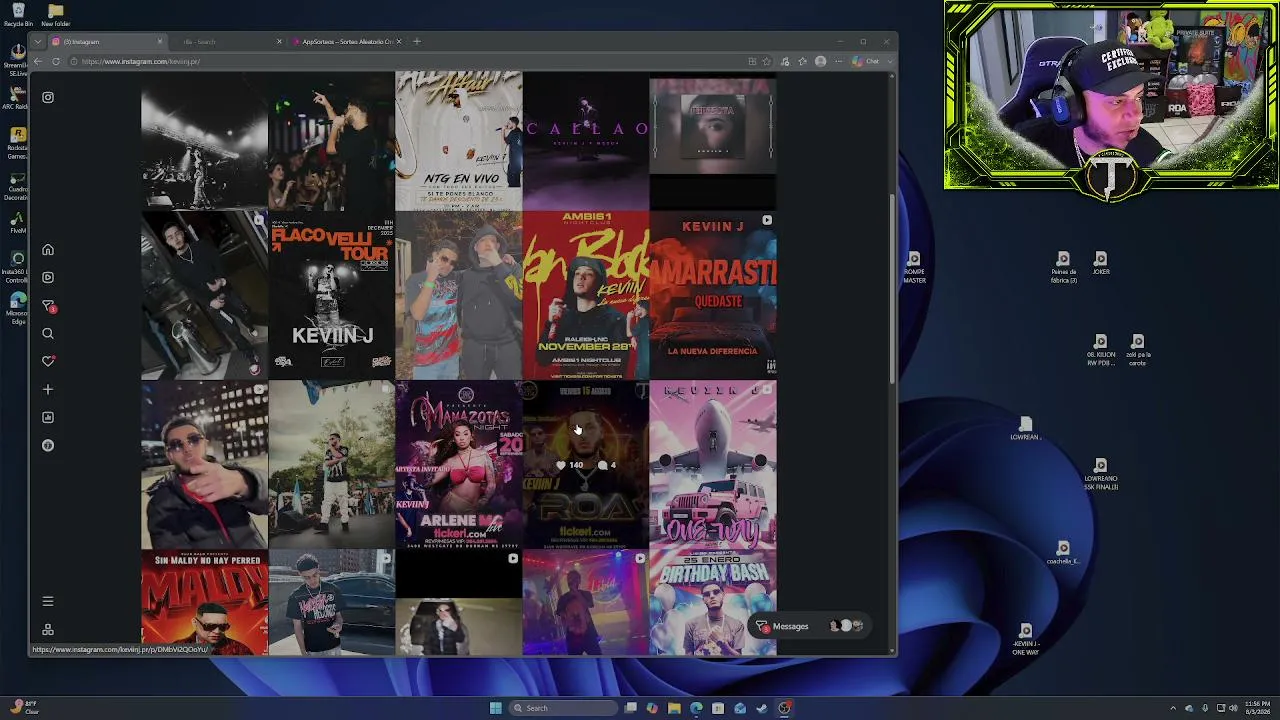Screen dimensions: 1280x720
Task: Open the Mamazotas Night Arlene post
Action: tap(458, 465)
